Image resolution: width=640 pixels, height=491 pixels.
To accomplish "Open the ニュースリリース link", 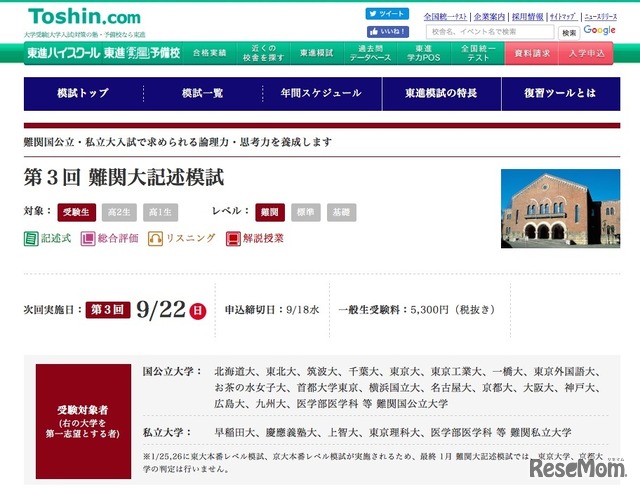I will pos(600,17).
